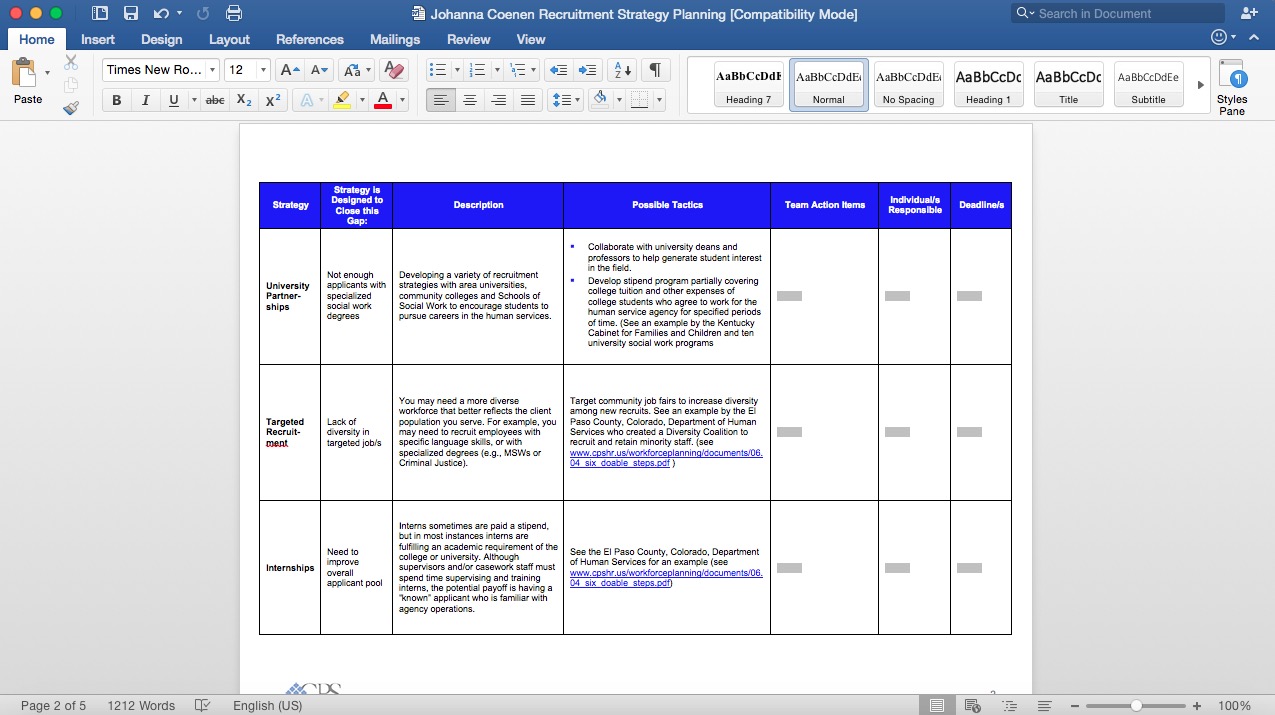Open the Insert ribbon tab
The width and height of the screenshot is (1275, 715).
(x=98, y=39)
